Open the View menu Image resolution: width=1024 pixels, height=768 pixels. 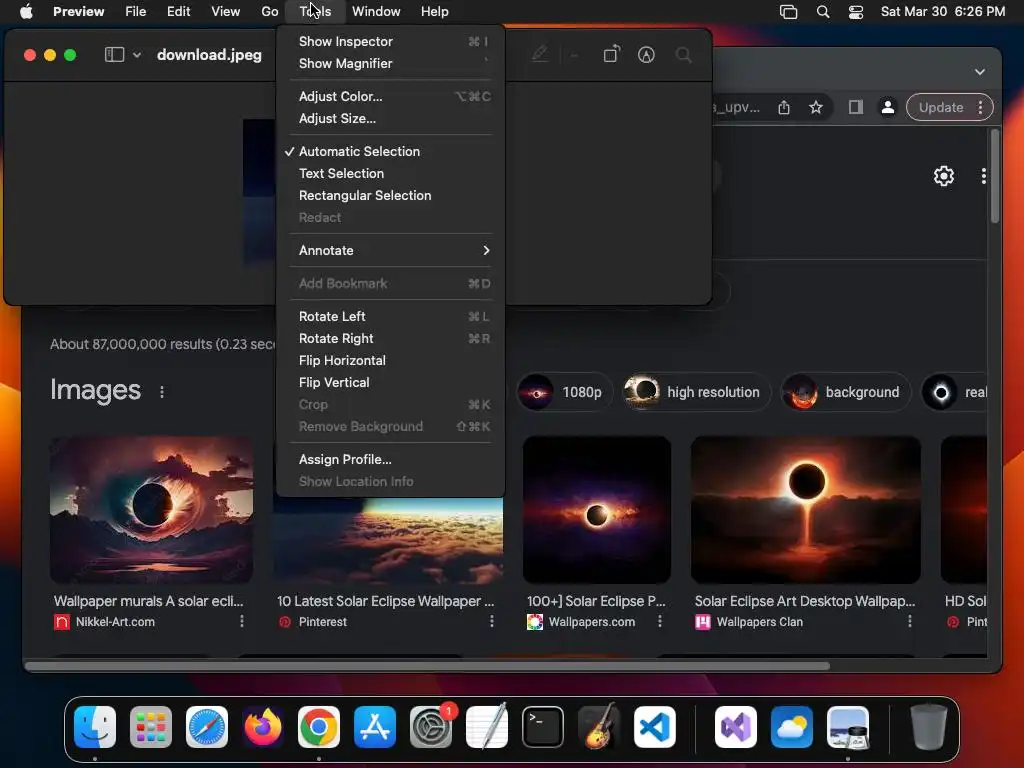point(225,11)
